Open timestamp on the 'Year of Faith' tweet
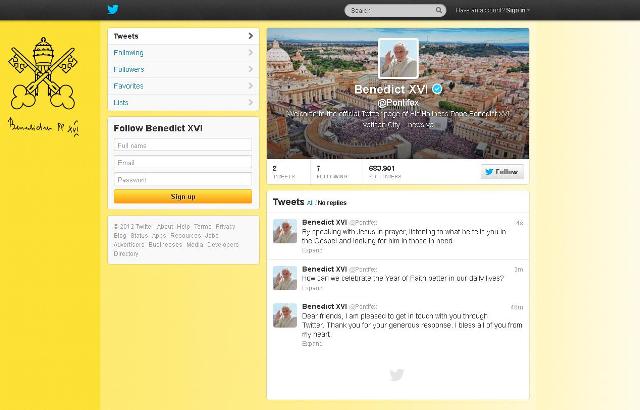Image resolution: width=640 pixels, height=410 pixels. point(519,270)
